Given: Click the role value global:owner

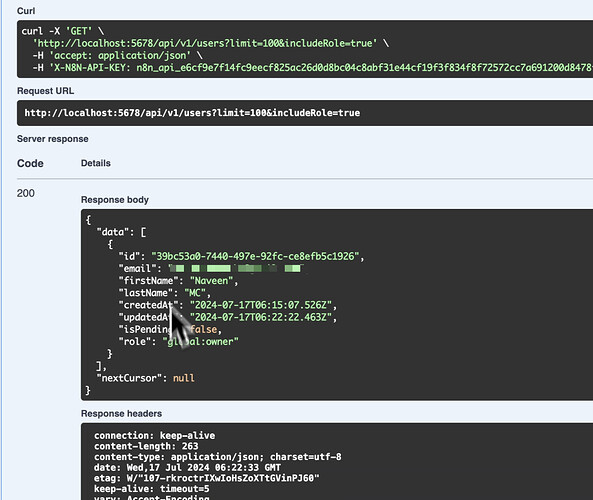Looking at the screenshot, I should 201,342.
